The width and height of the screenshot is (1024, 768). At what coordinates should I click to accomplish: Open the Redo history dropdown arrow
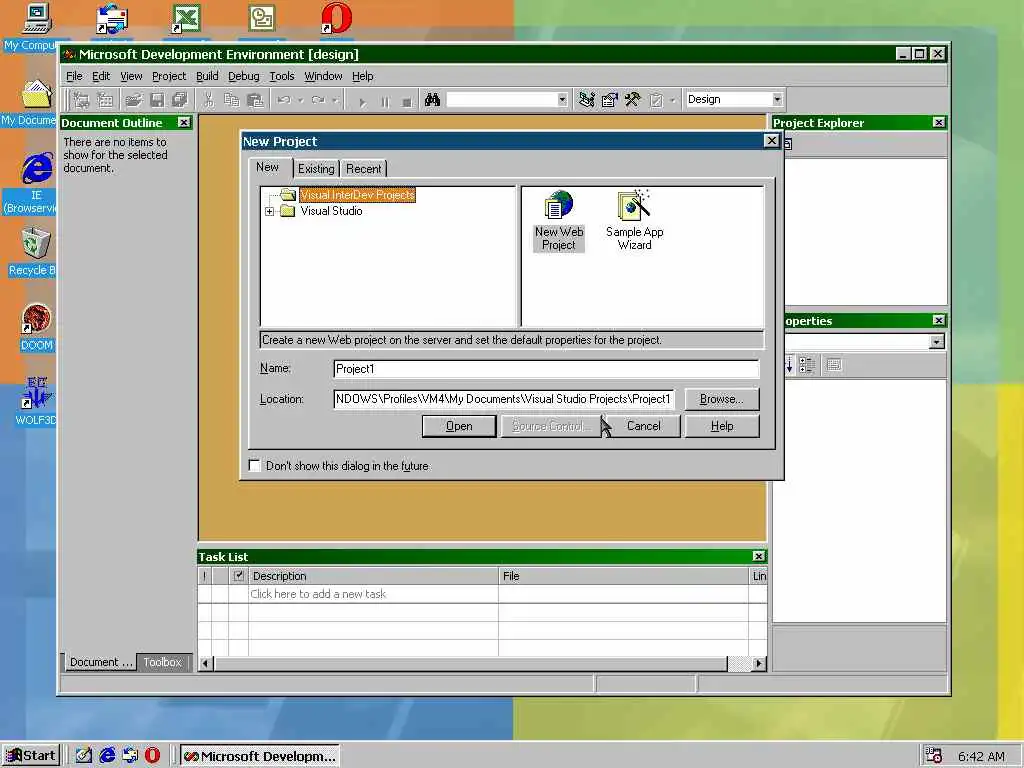pyautogui.click(x=334, y=101)
